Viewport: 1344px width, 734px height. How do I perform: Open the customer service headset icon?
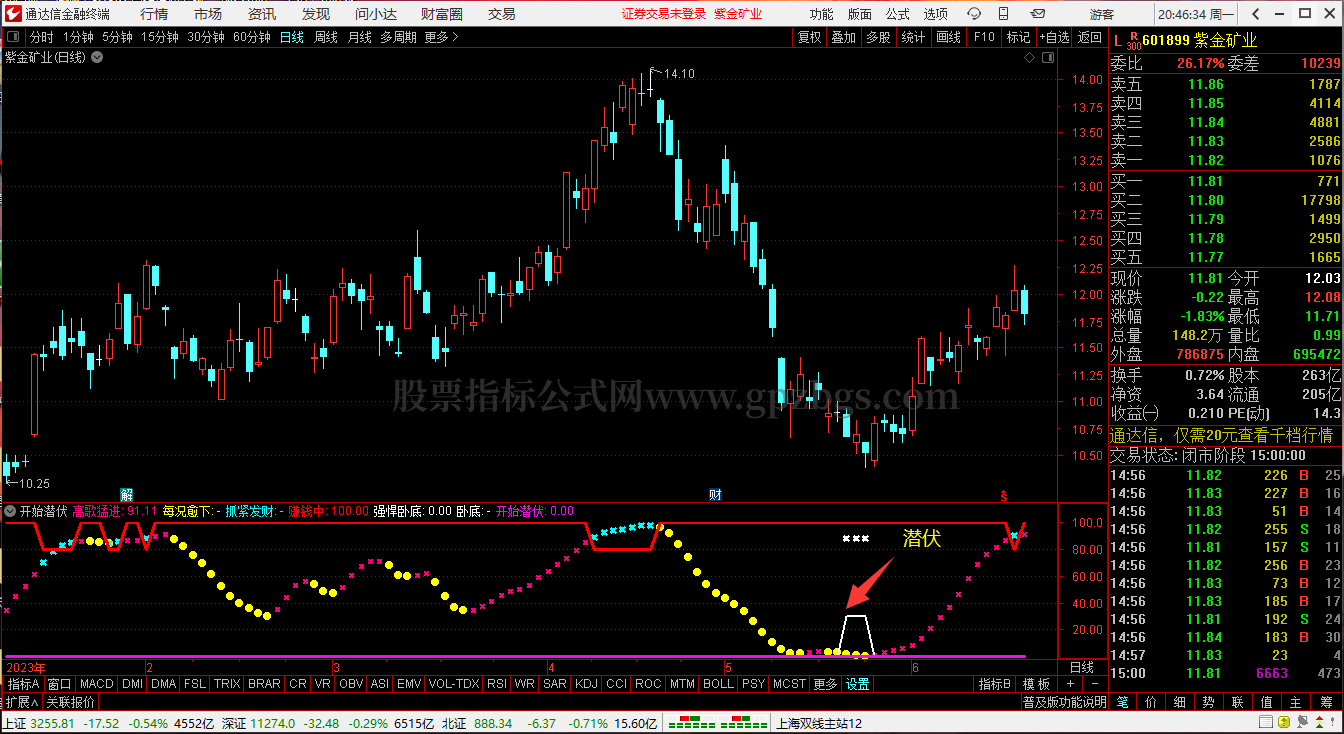point(973,14)
